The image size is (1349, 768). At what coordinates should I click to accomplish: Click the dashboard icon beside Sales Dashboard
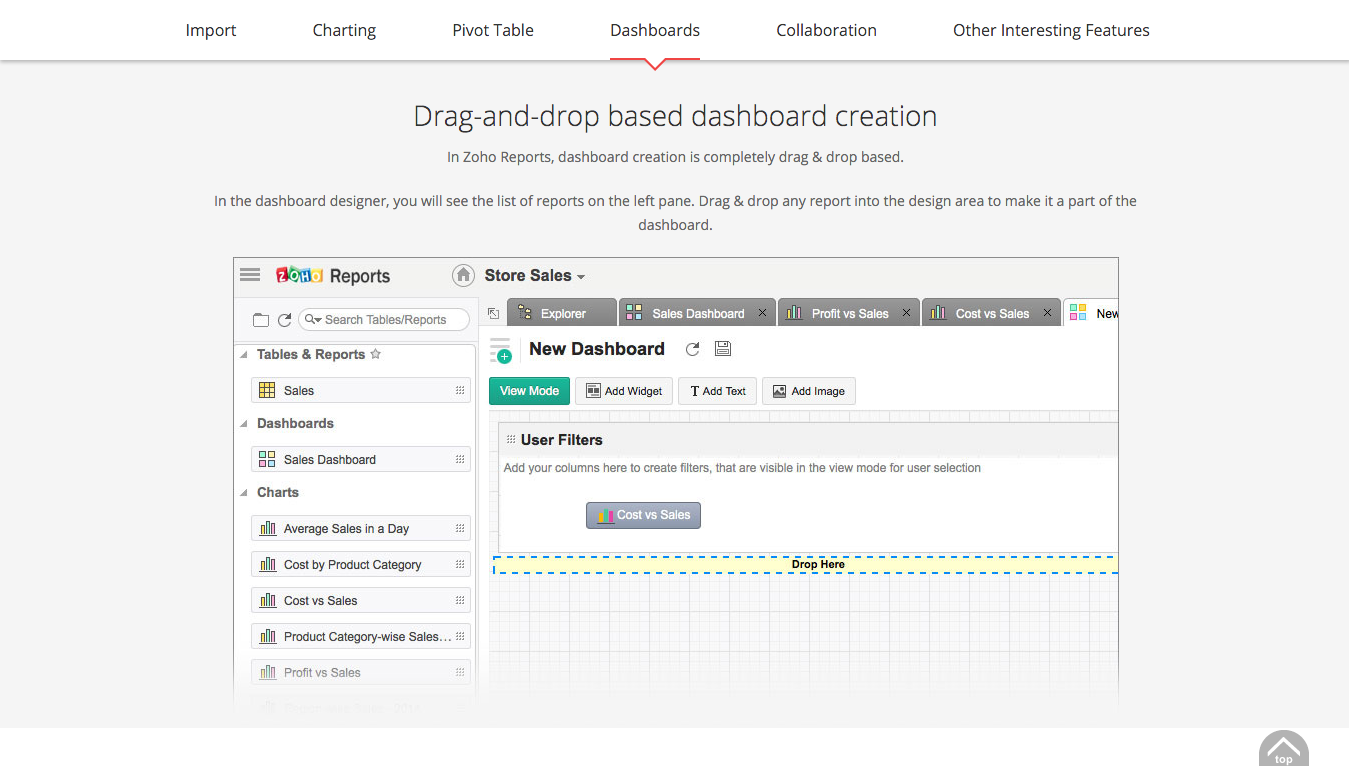pos(267,460)
